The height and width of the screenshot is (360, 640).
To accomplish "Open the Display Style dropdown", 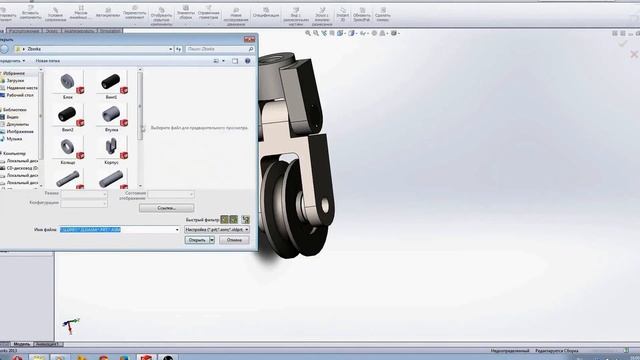I will pyautogui.click(x=352, y=33).
